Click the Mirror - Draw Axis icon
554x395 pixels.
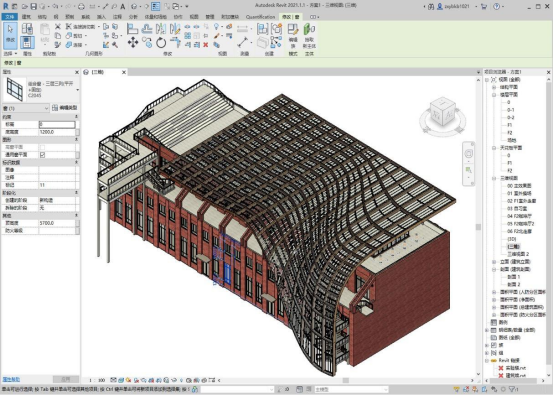[175, 29]
